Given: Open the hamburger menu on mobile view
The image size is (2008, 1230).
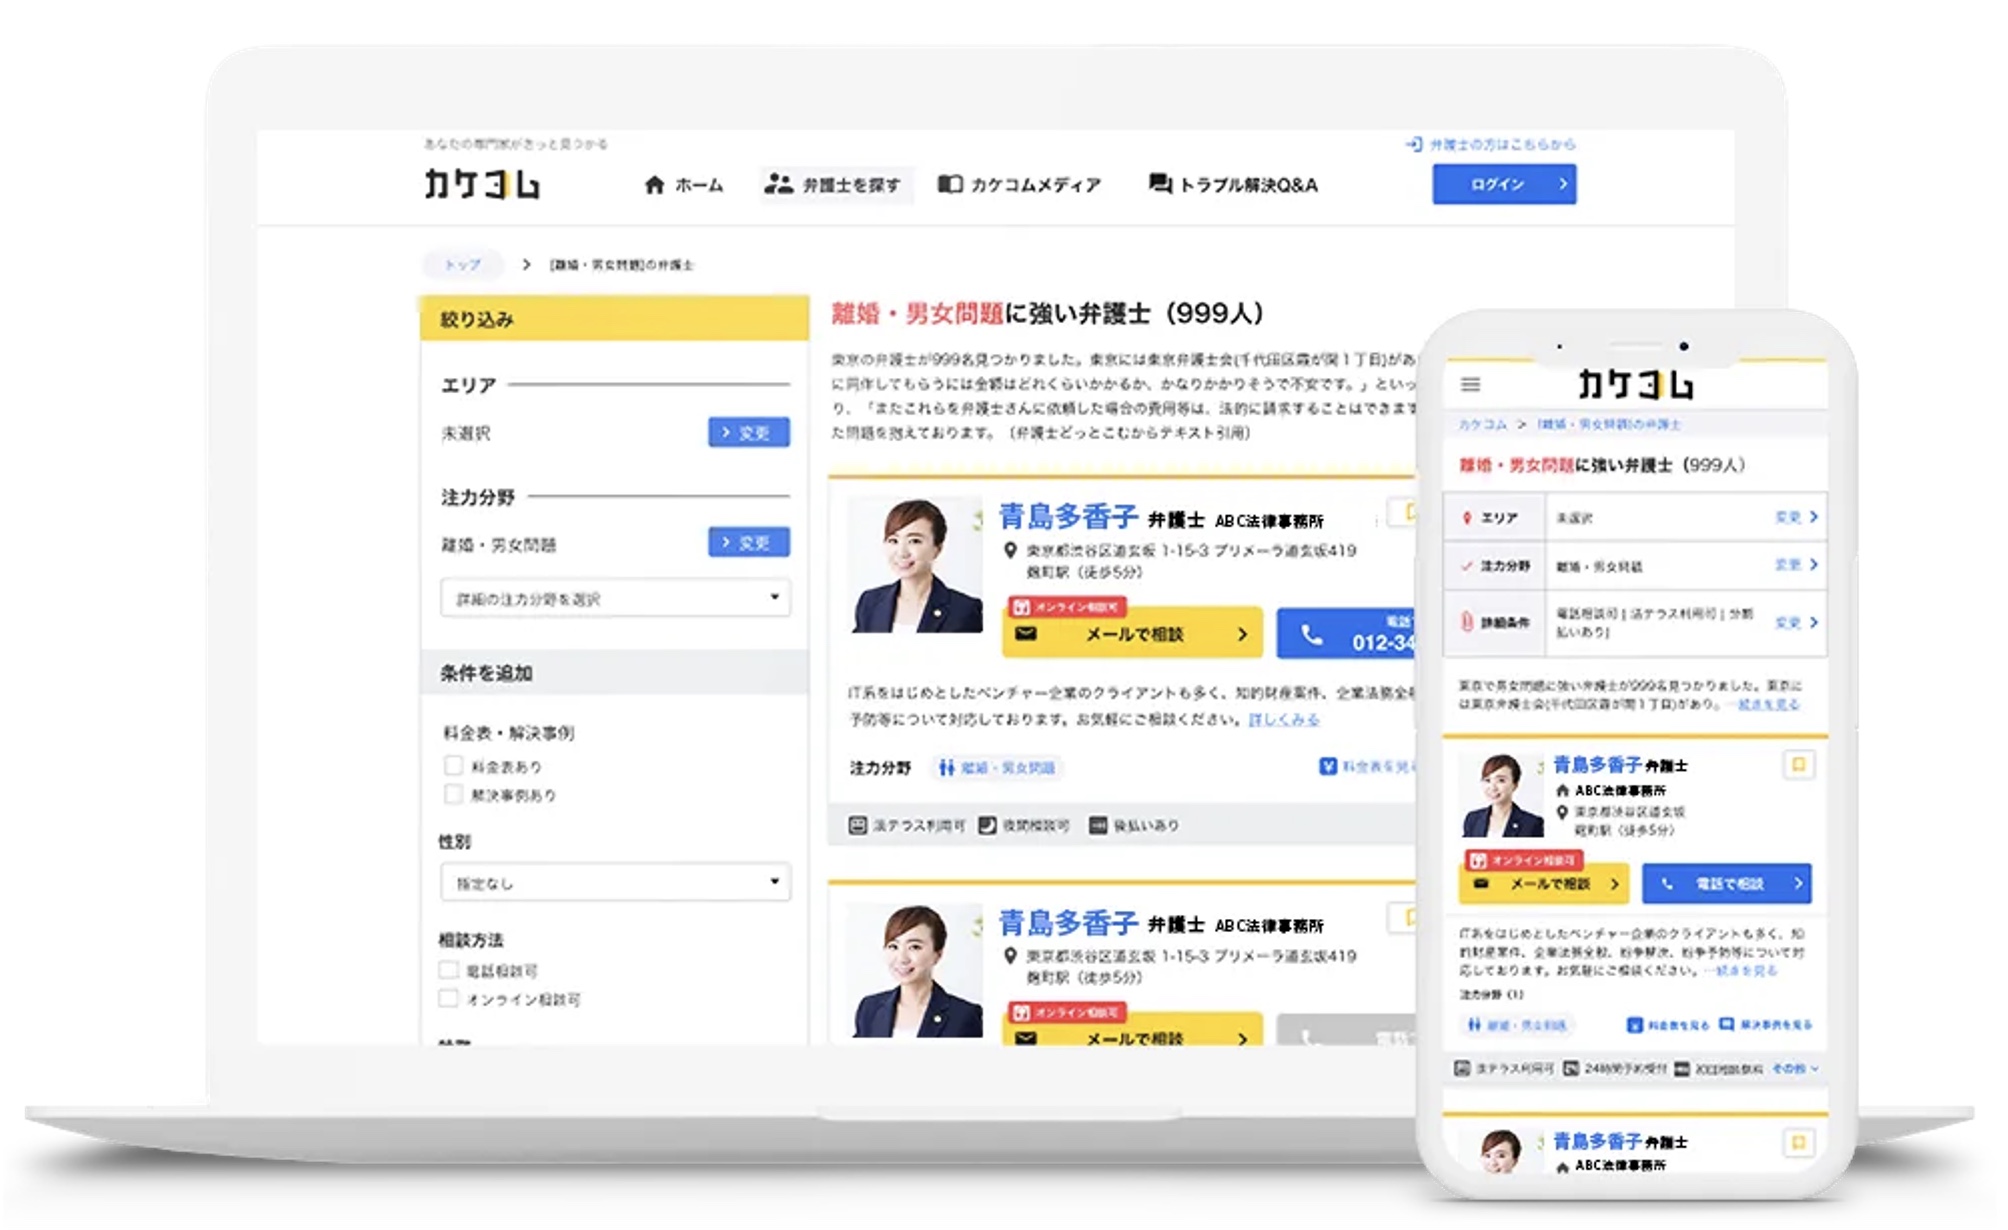Looking at the screenshot, I should coord(1470,384).
